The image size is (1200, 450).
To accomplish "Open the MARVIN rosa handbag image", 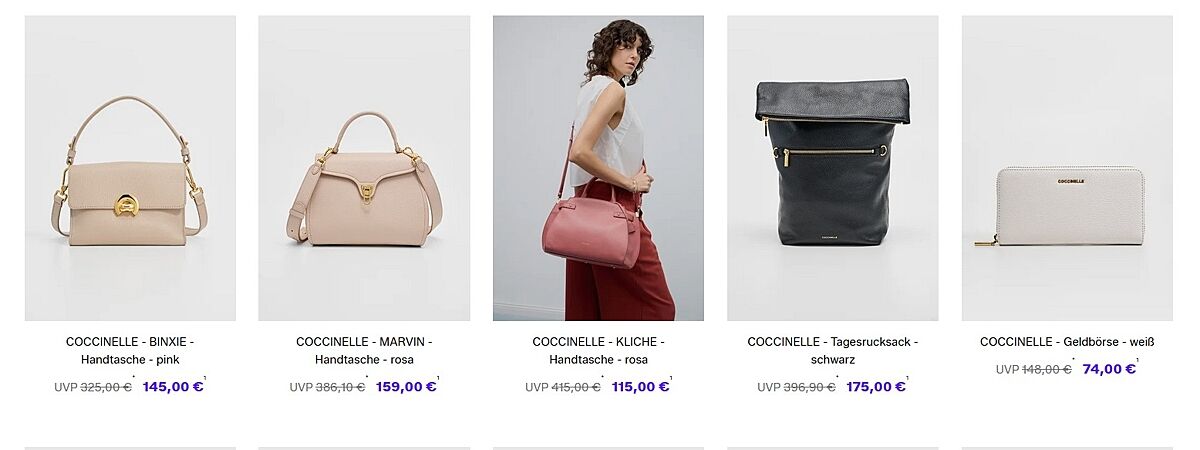I will coord(364,168).
